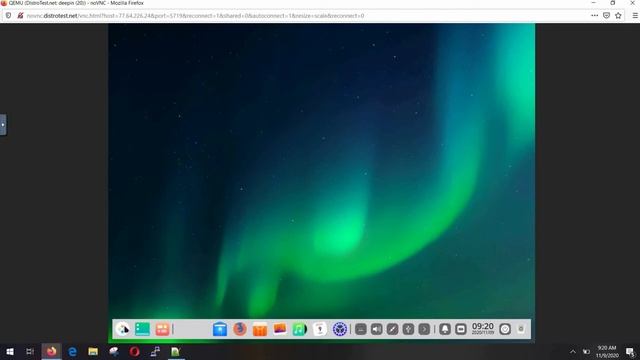The image size is (640, 360).
Task: Open Task View on the Windows taskbar
Action: [30, 351]
